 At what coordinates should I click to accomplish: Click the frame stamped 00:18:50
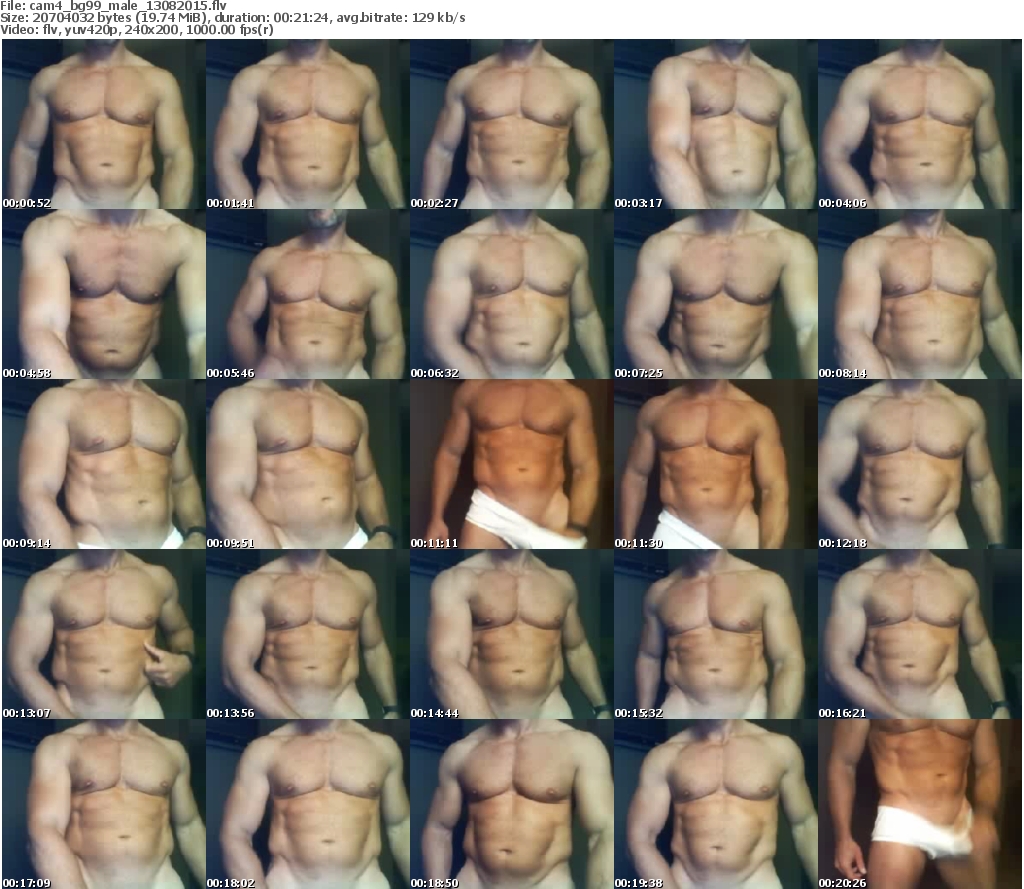tap(511, 803)
